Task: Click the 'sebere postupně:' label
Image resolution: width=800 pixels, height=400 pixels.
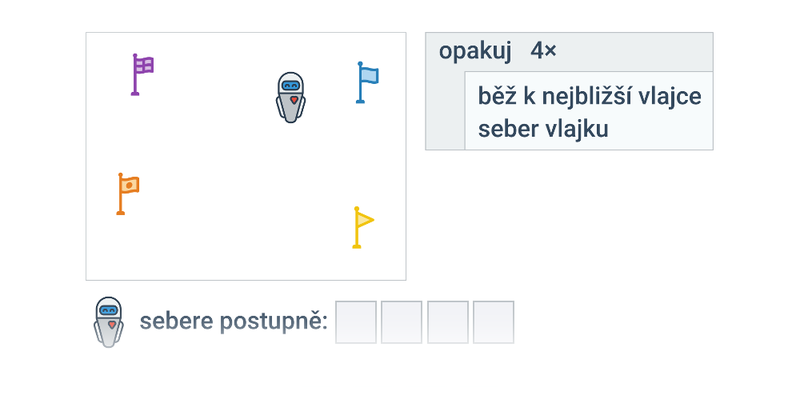Action: point(234,322)
